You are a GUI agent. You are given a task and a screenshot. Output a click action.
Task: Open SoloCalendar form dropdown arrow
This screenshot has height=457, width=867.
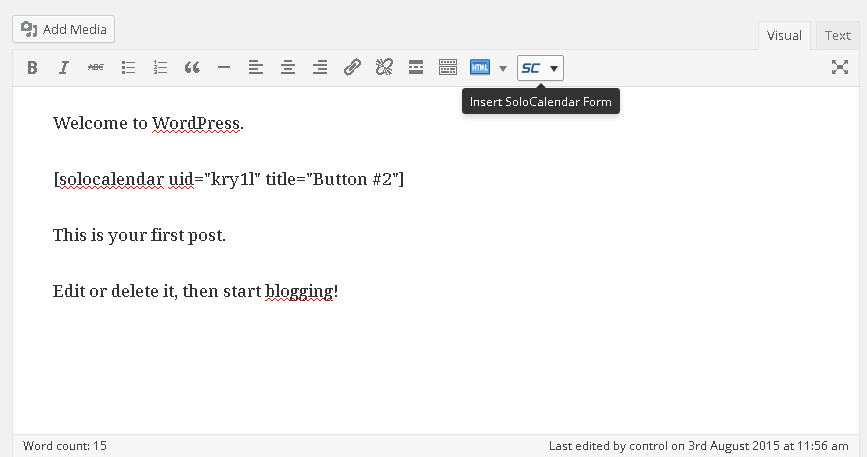553,69
